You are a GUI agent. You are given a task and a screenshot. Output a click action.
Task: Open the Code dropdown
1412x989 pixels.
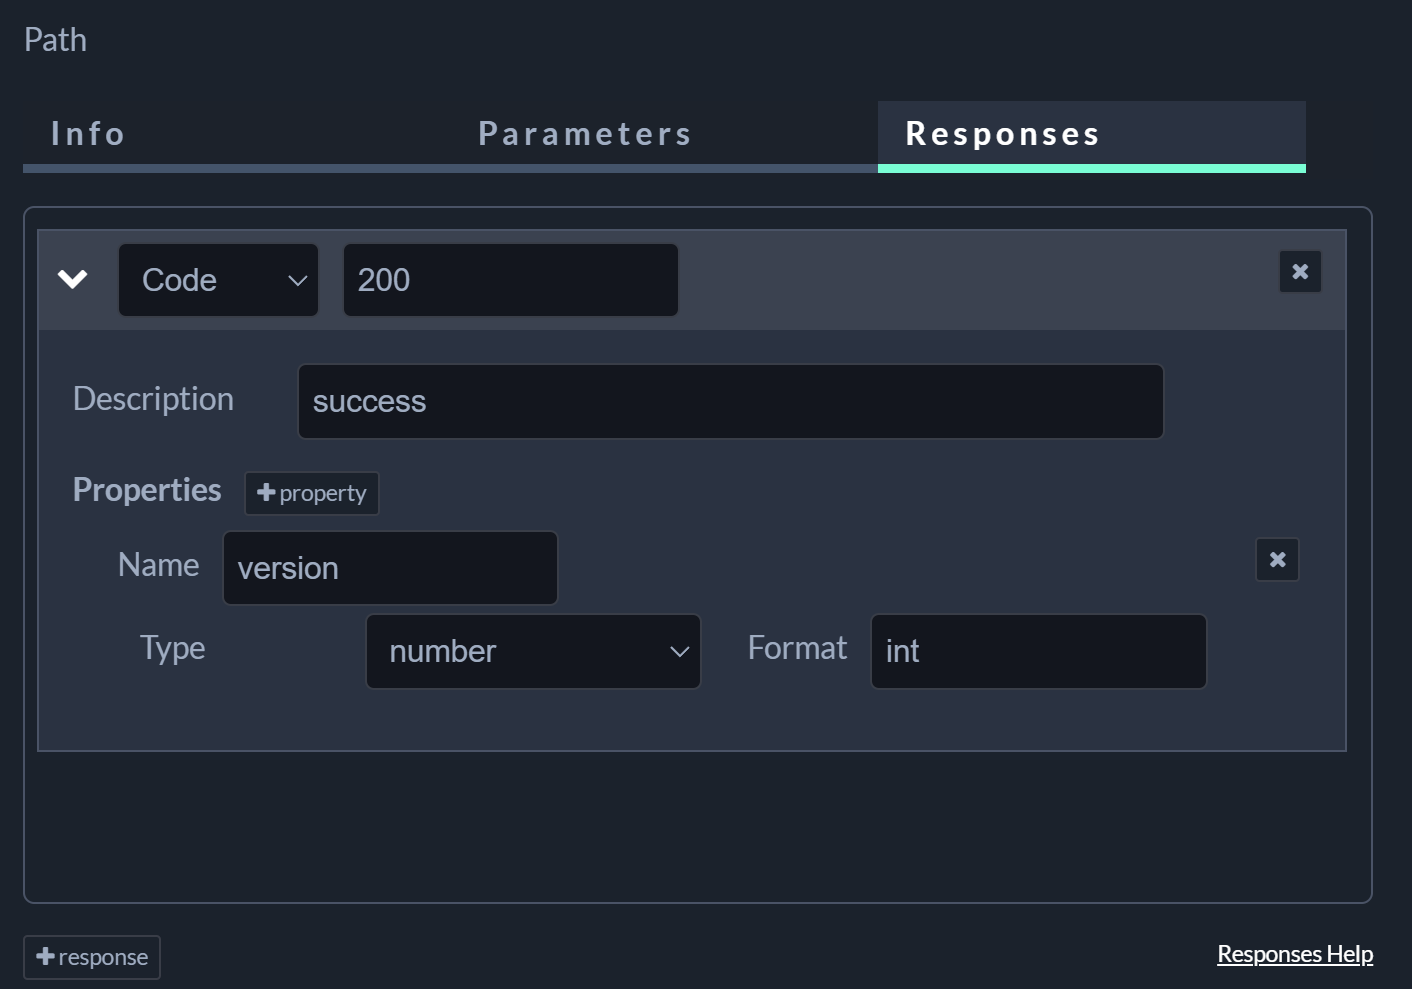tap(218, 280)
